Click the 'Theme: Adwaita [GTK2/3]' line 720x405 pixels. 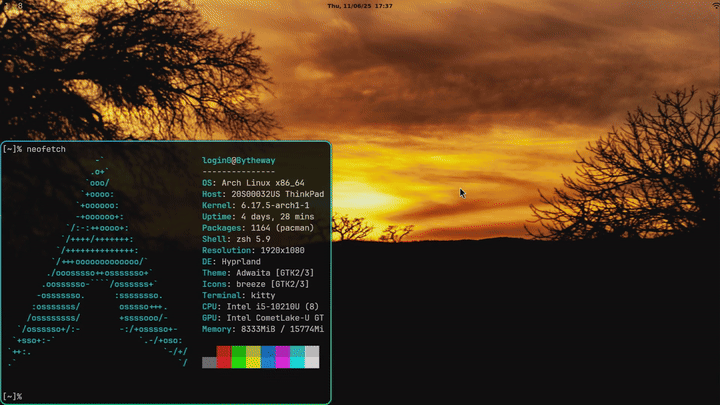pos(258,273)
